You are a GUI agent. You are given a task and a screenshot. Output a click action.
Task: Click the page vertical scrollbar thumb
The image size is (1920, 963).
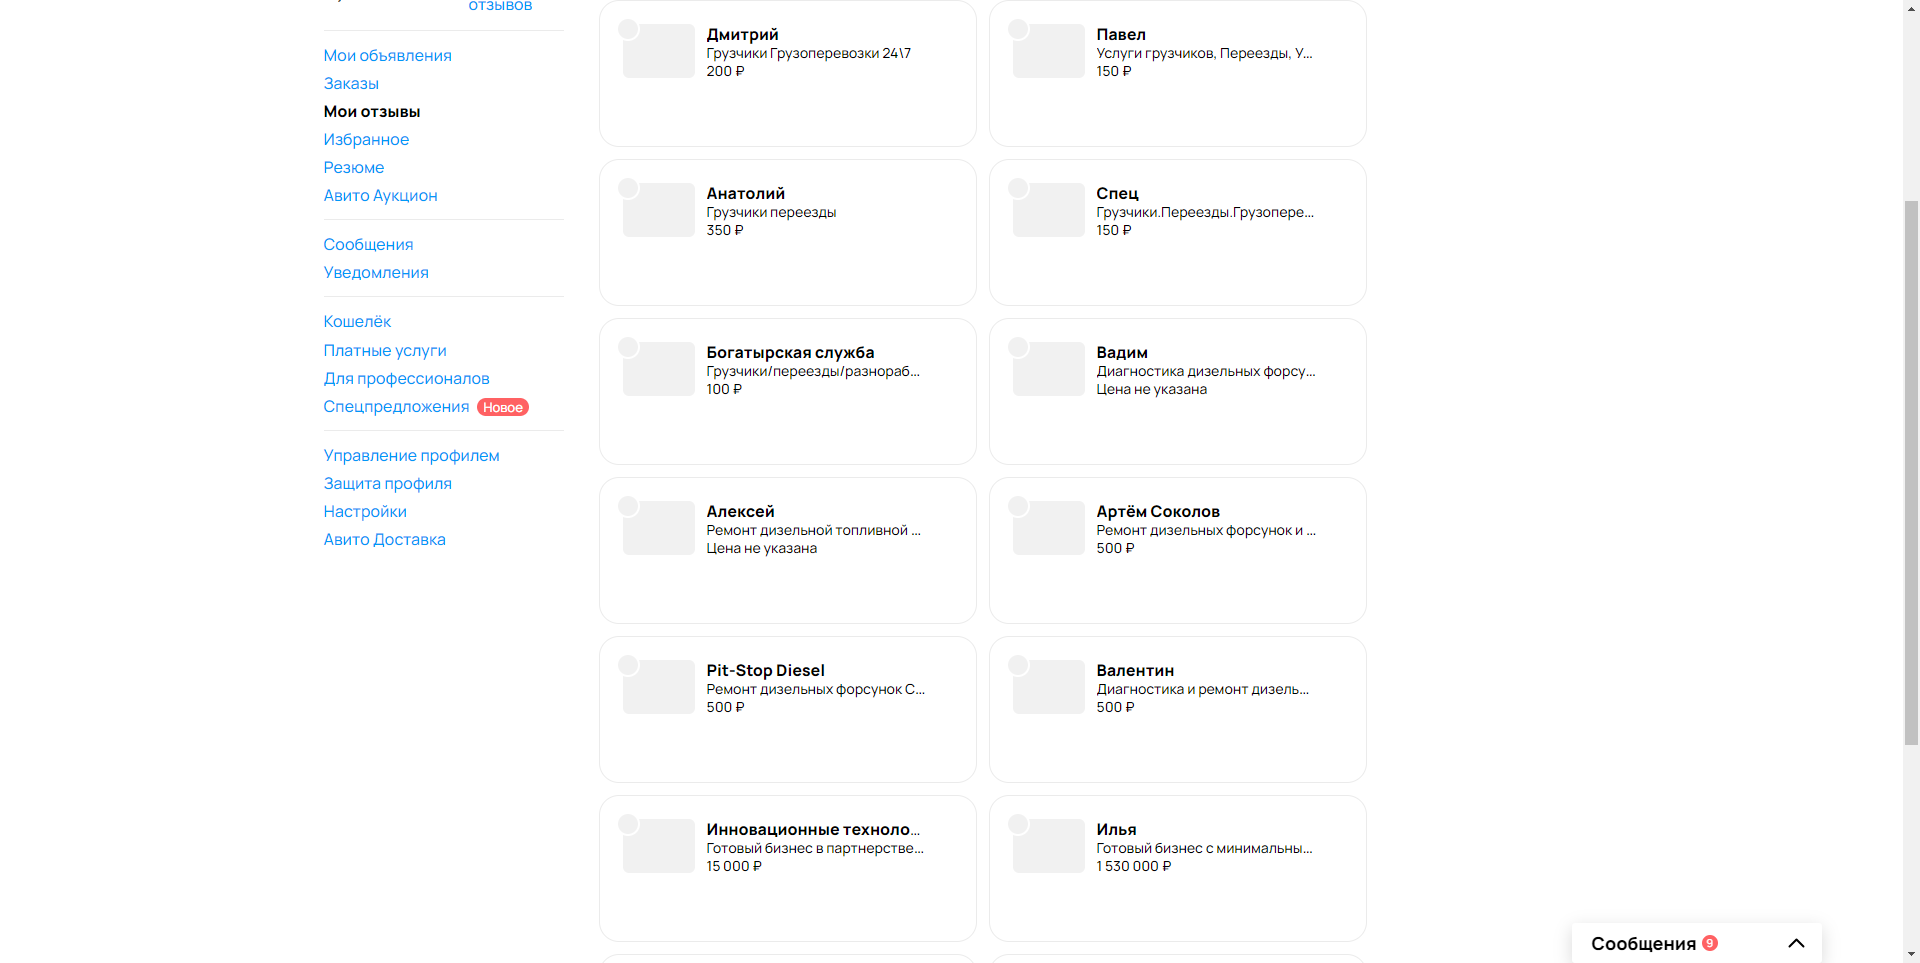[1911, 472]
